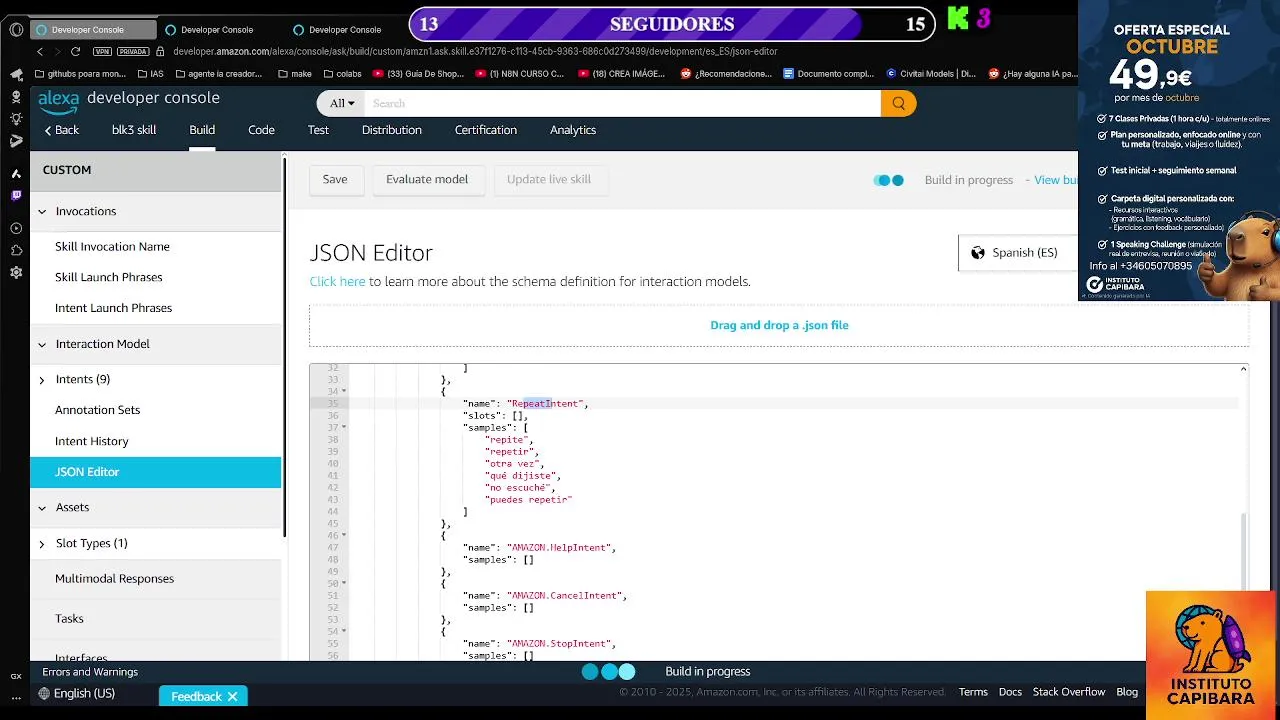This screenshot has height=720, width=1280.
Task: Open Spanish (ES) language selector
Action: [1017, 253]
